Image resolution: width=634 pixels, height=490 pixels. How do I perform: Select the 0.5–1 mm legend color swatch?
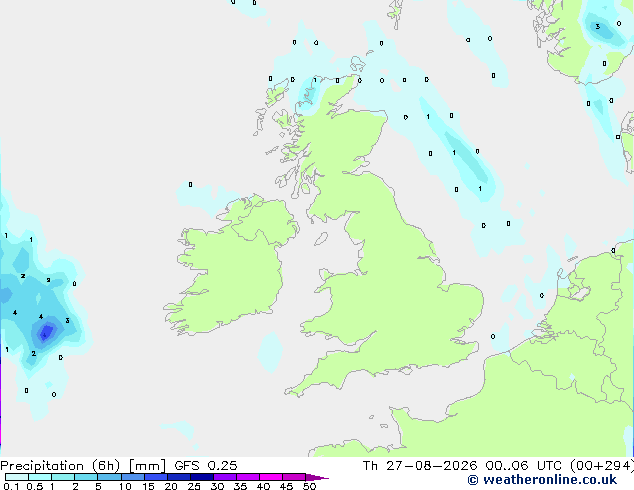[40, 477]
